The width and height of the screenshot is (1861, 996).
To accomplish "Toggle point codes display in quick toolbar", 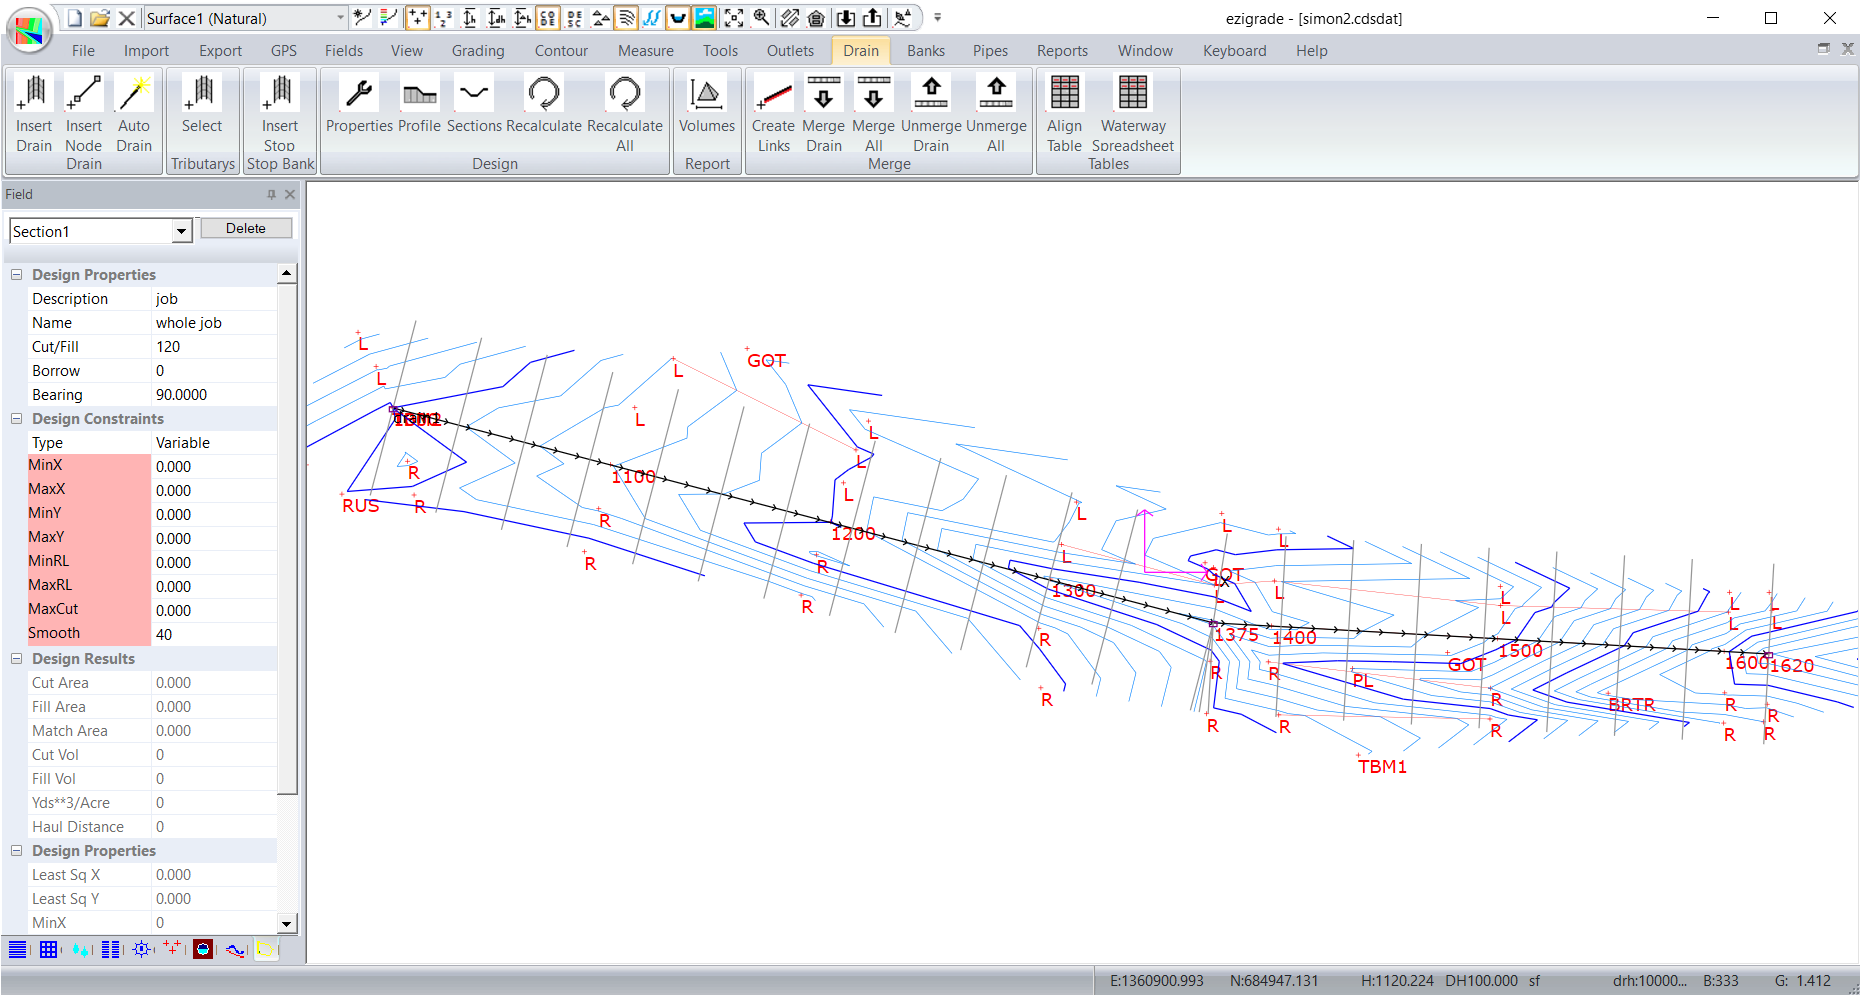I will [x=548, y=18].
